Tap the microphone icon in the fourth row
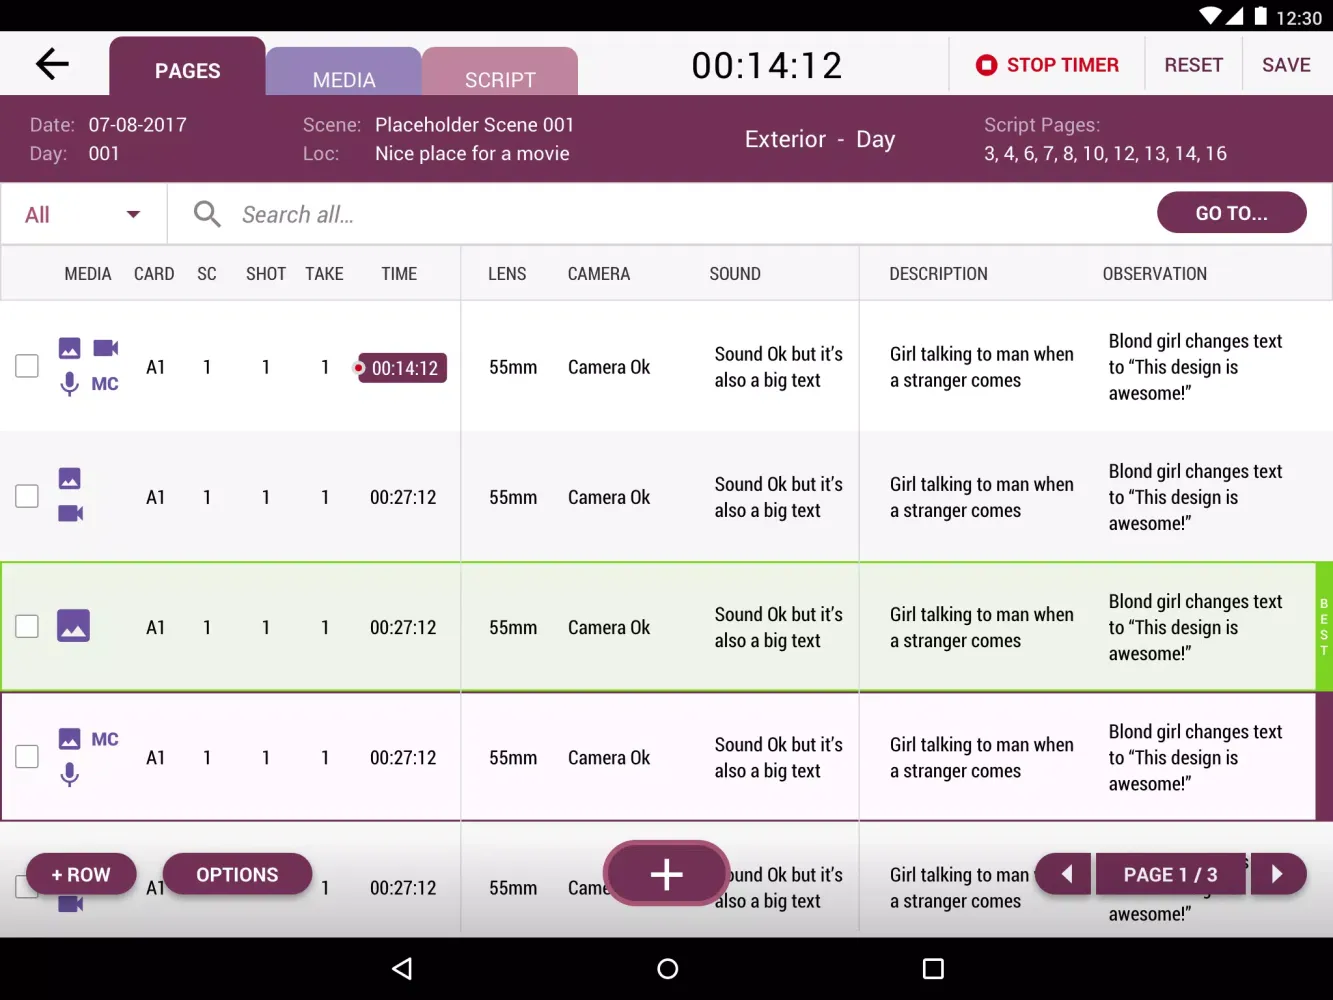Image resolution: width=1333 pixels, height=1000 pixels. [x=70, y=774]
